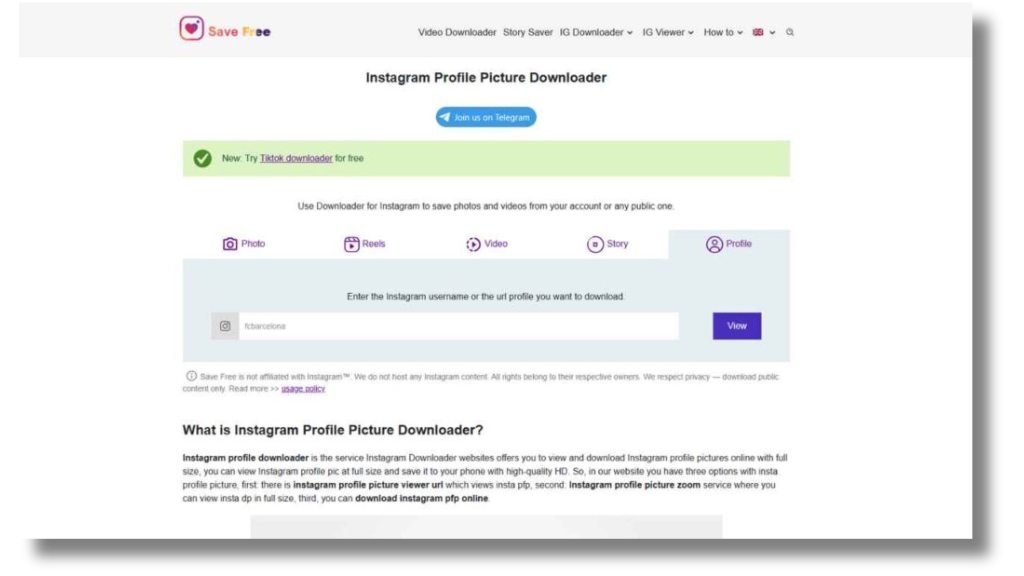The height and width of the screenshot is (576, 1024).
Task: Open the search magnifier icon in header
Action: 790,32
